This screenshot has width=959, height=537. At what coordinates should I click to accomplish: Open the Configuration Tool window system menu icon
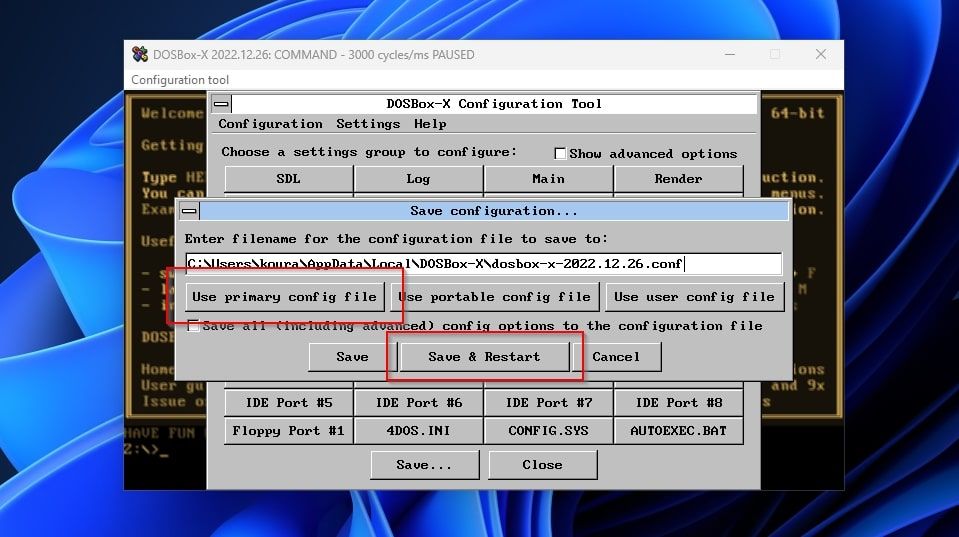[221, 104]
